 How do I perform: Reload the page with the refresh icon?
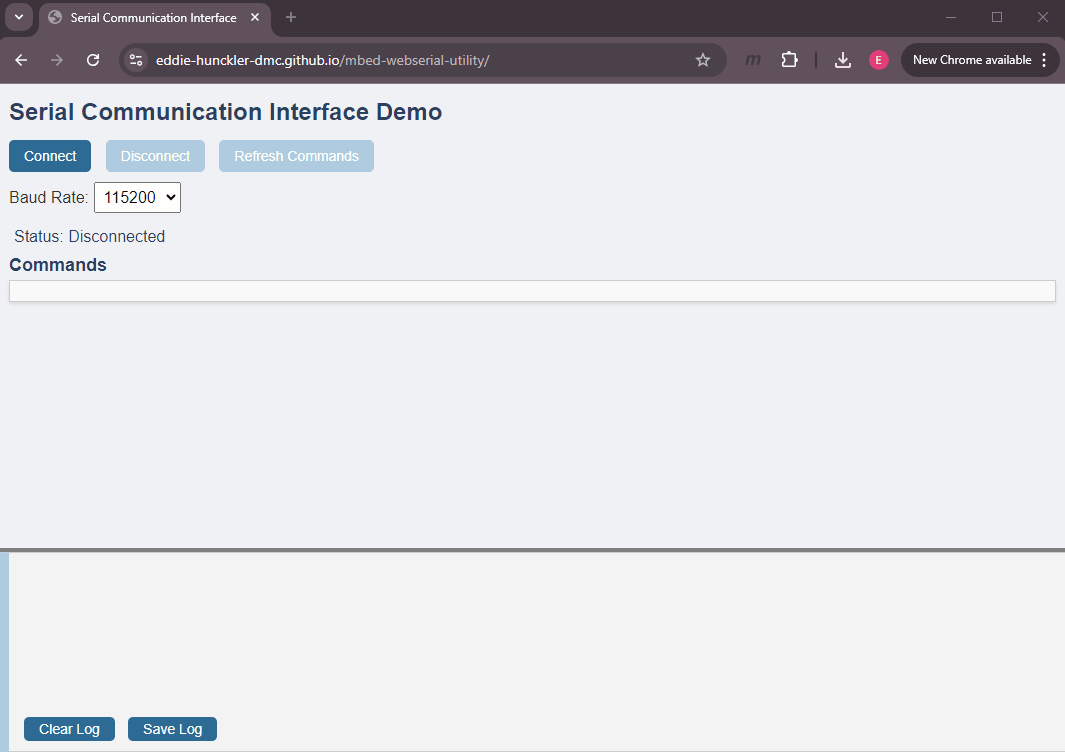93,60
